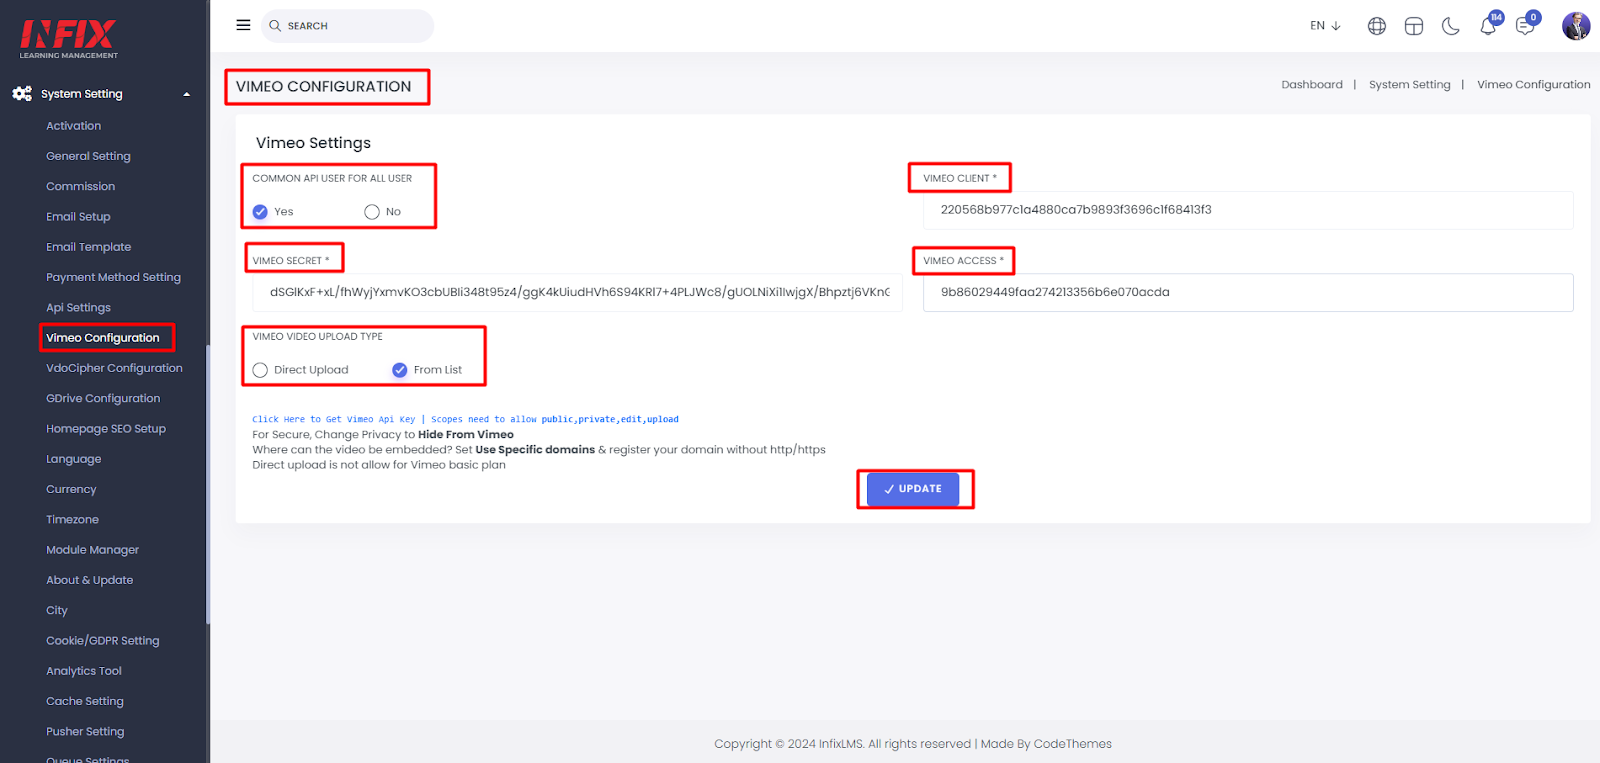Screen dimensions: 1600x763
Task: Click the Update button
Action: [x=913, y=489]
